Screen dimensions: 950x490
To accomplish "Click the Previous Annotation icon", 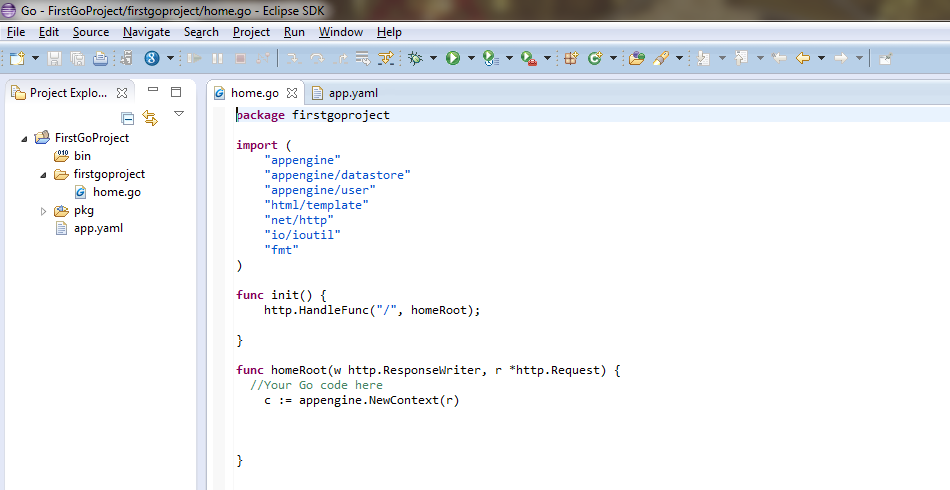I will pyautogui.click(x=741, y=58).
